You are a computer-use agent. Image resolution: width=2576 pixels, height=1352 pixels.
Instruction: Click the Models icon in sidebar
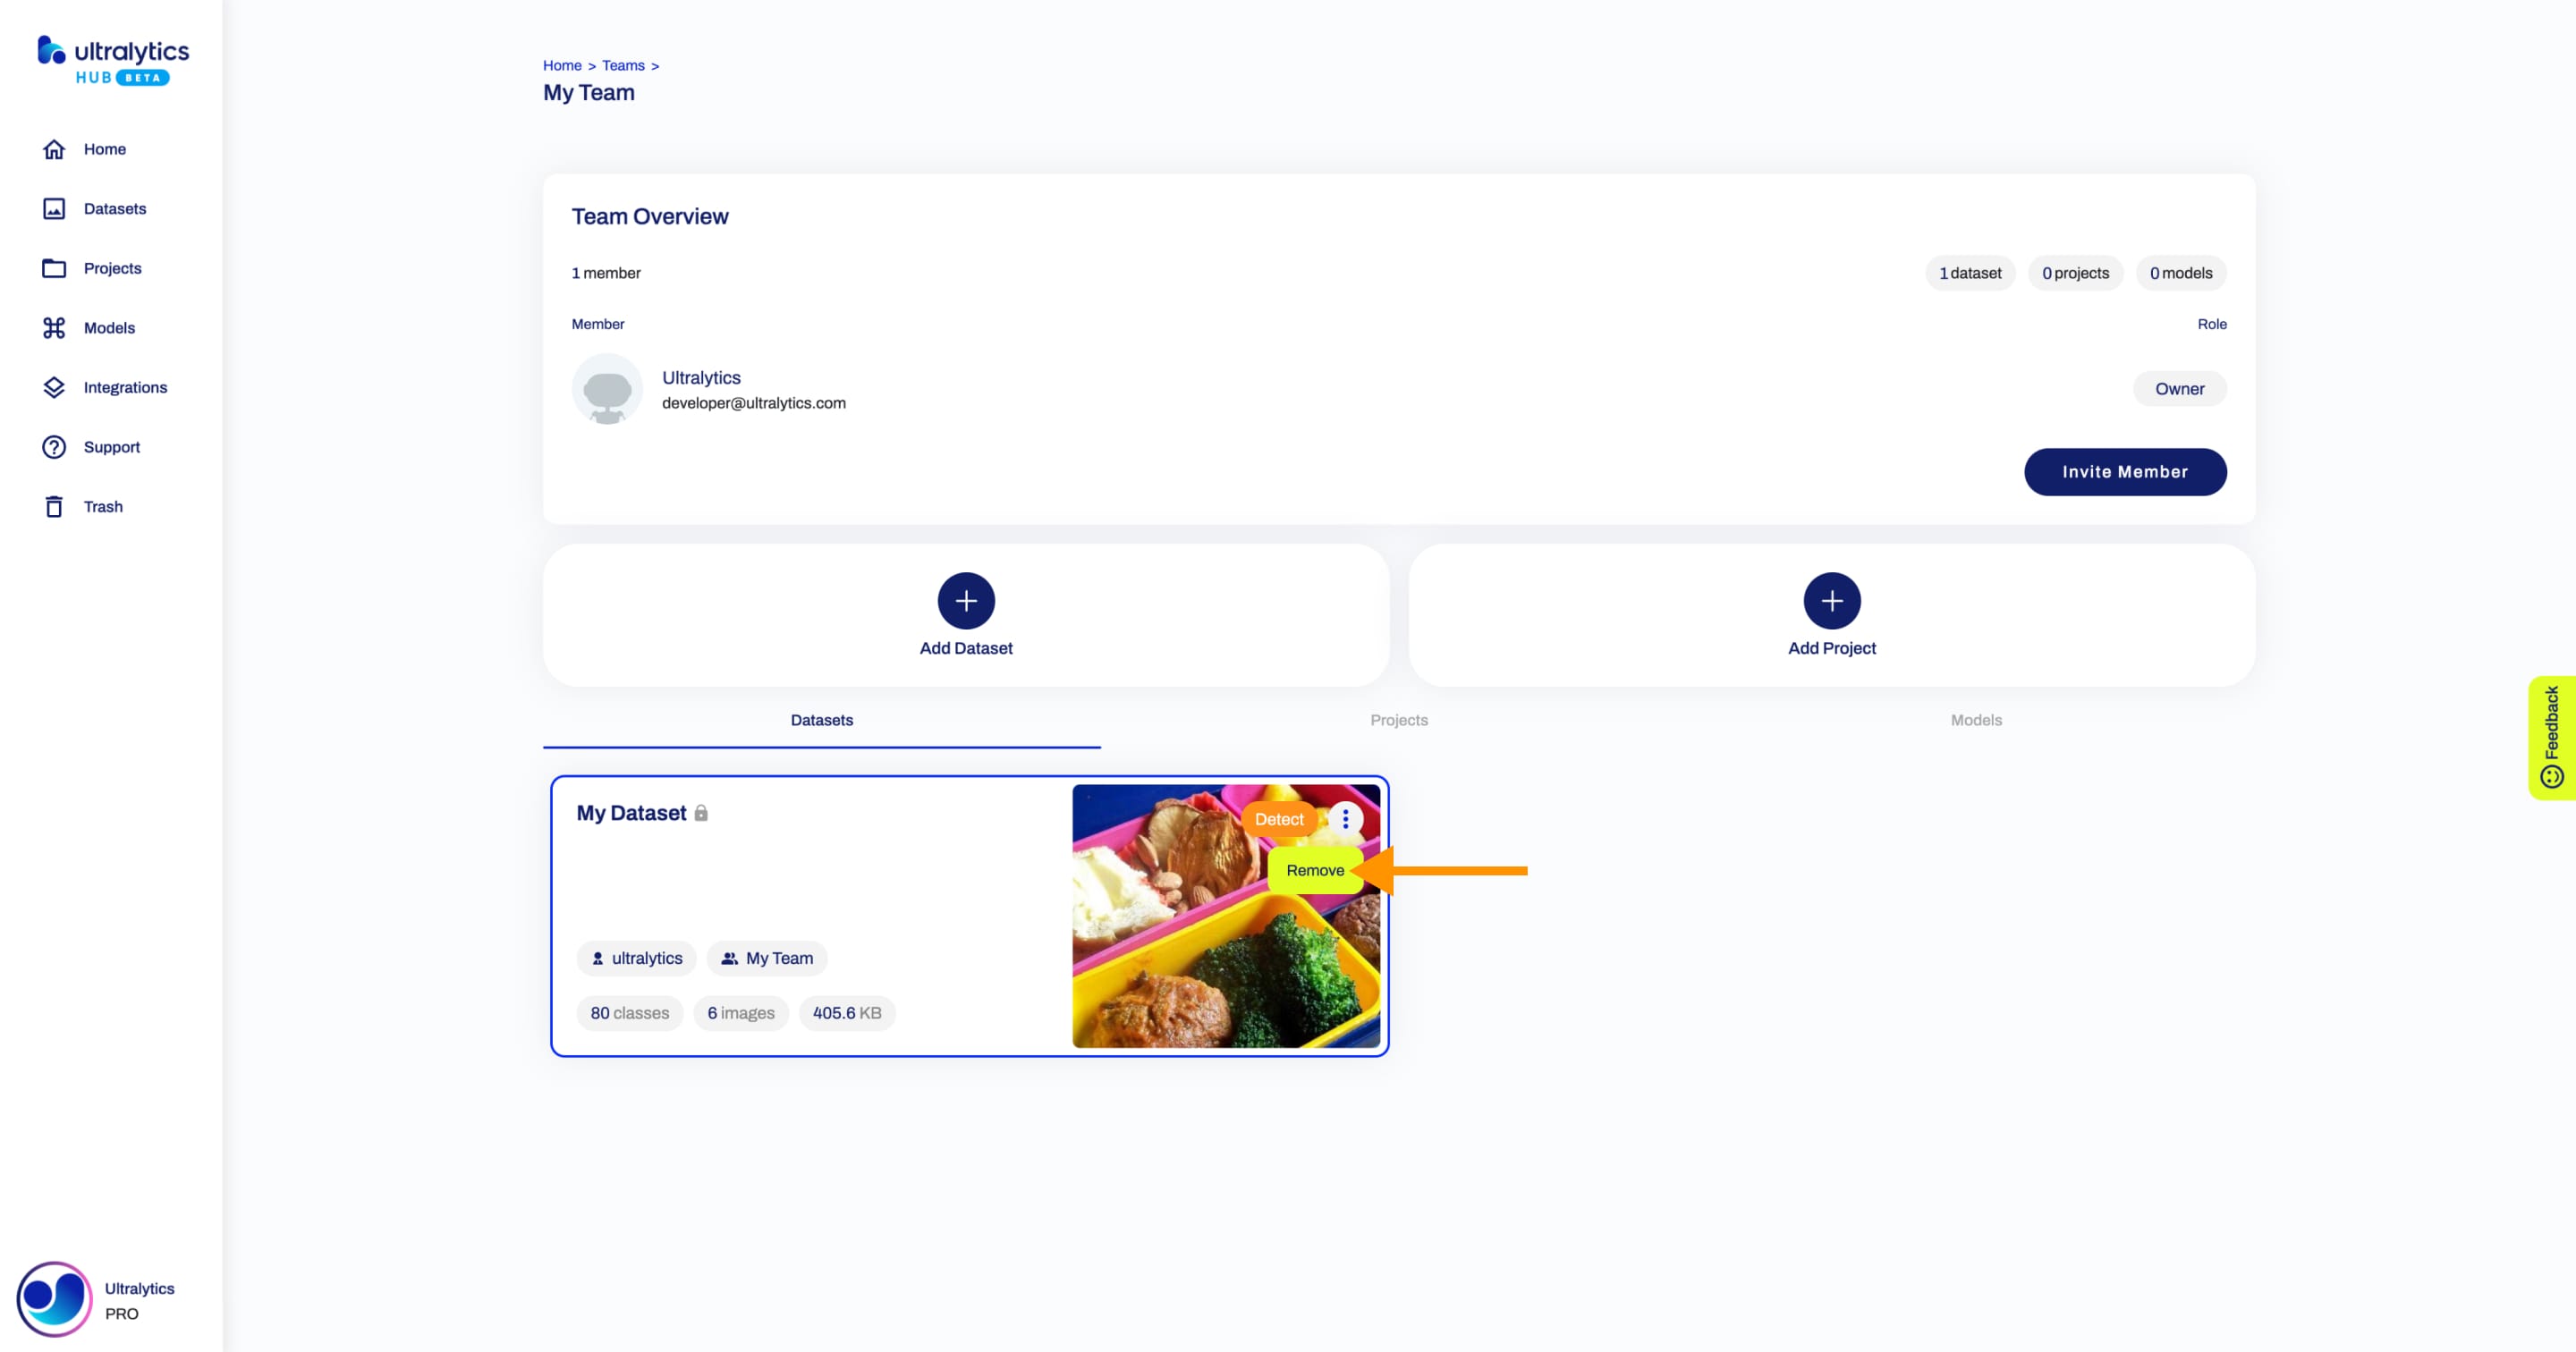tap(53, 327)
